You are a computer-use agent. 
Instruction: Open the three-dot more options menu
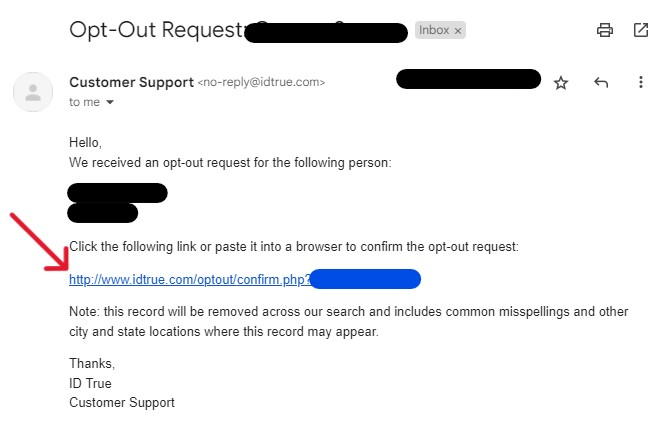point(641,82)
